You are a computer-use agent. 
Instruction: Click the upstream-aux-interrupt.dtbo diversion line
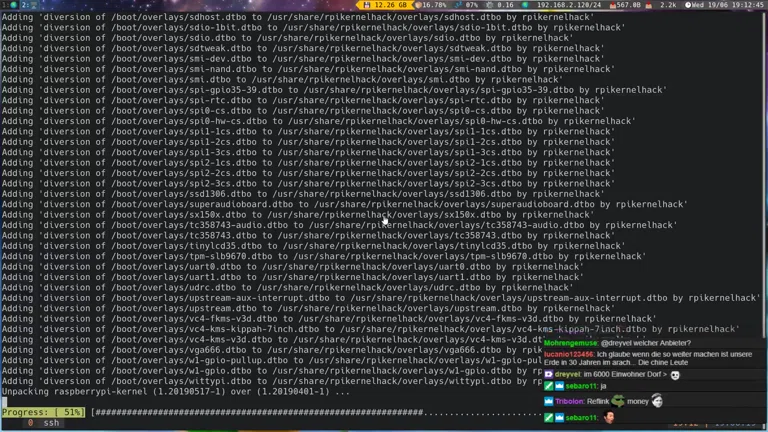(x=381, y=298)
